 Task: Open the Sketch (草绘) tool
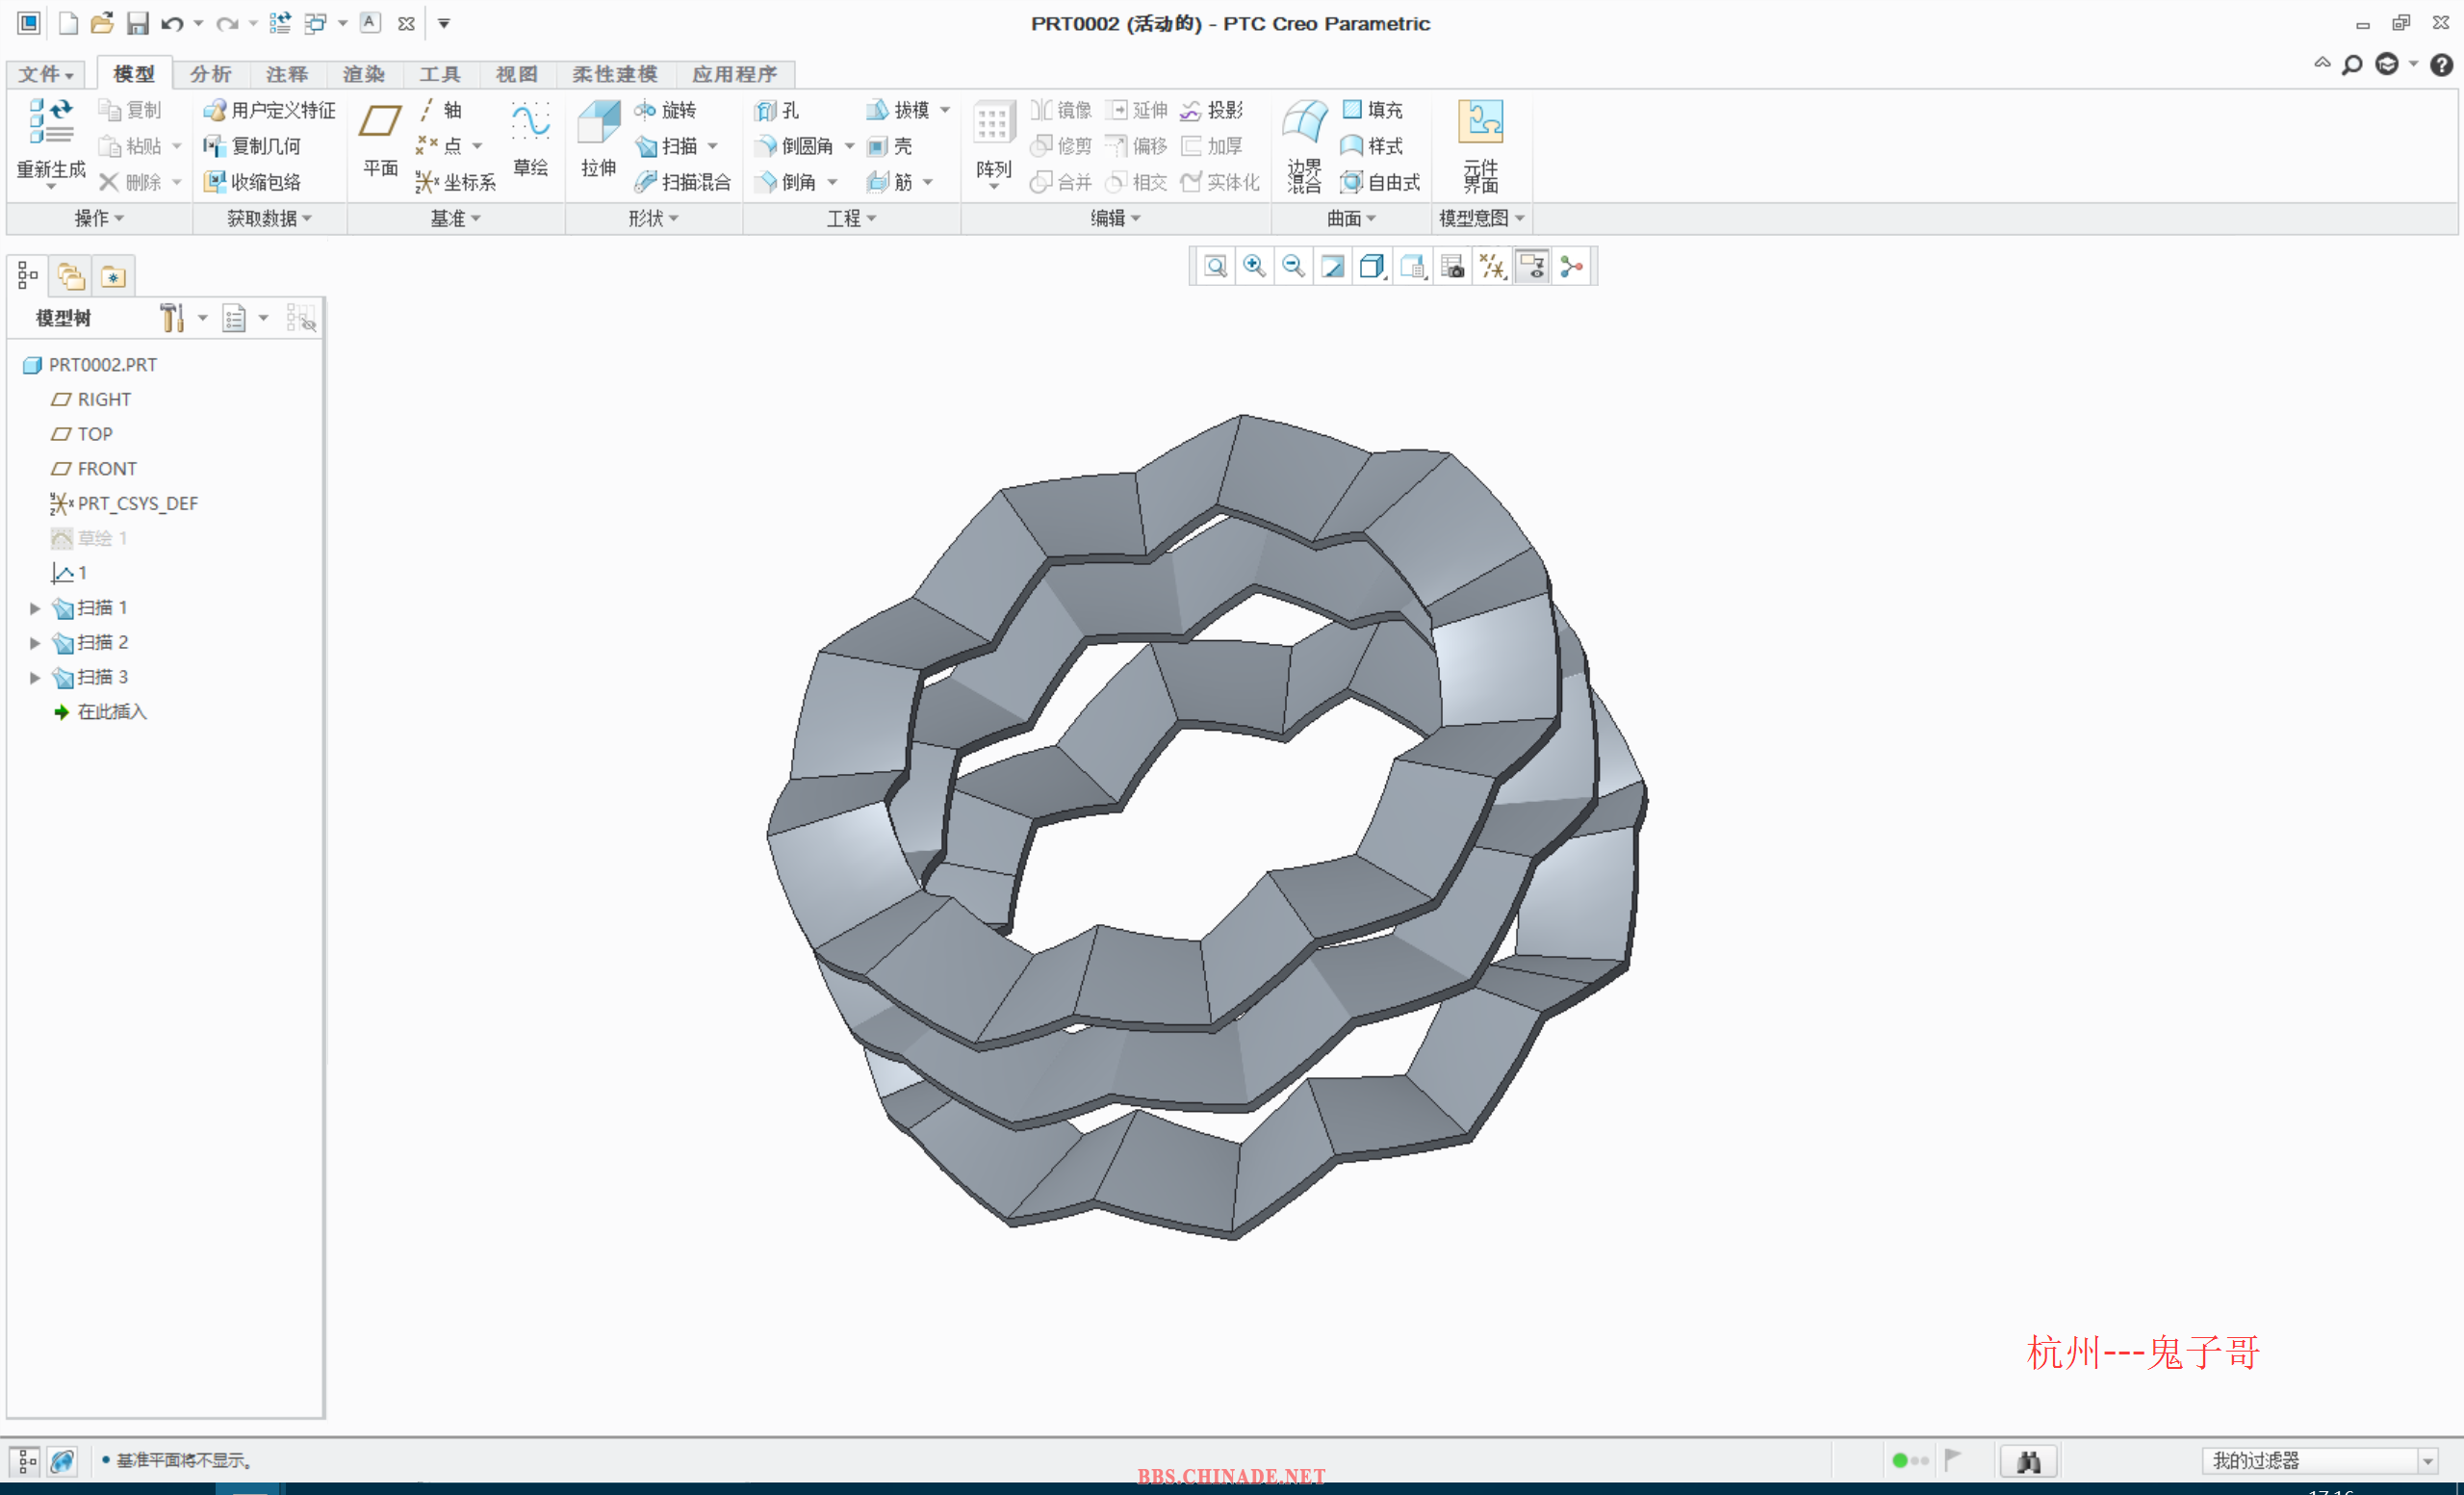pos(530,138)
